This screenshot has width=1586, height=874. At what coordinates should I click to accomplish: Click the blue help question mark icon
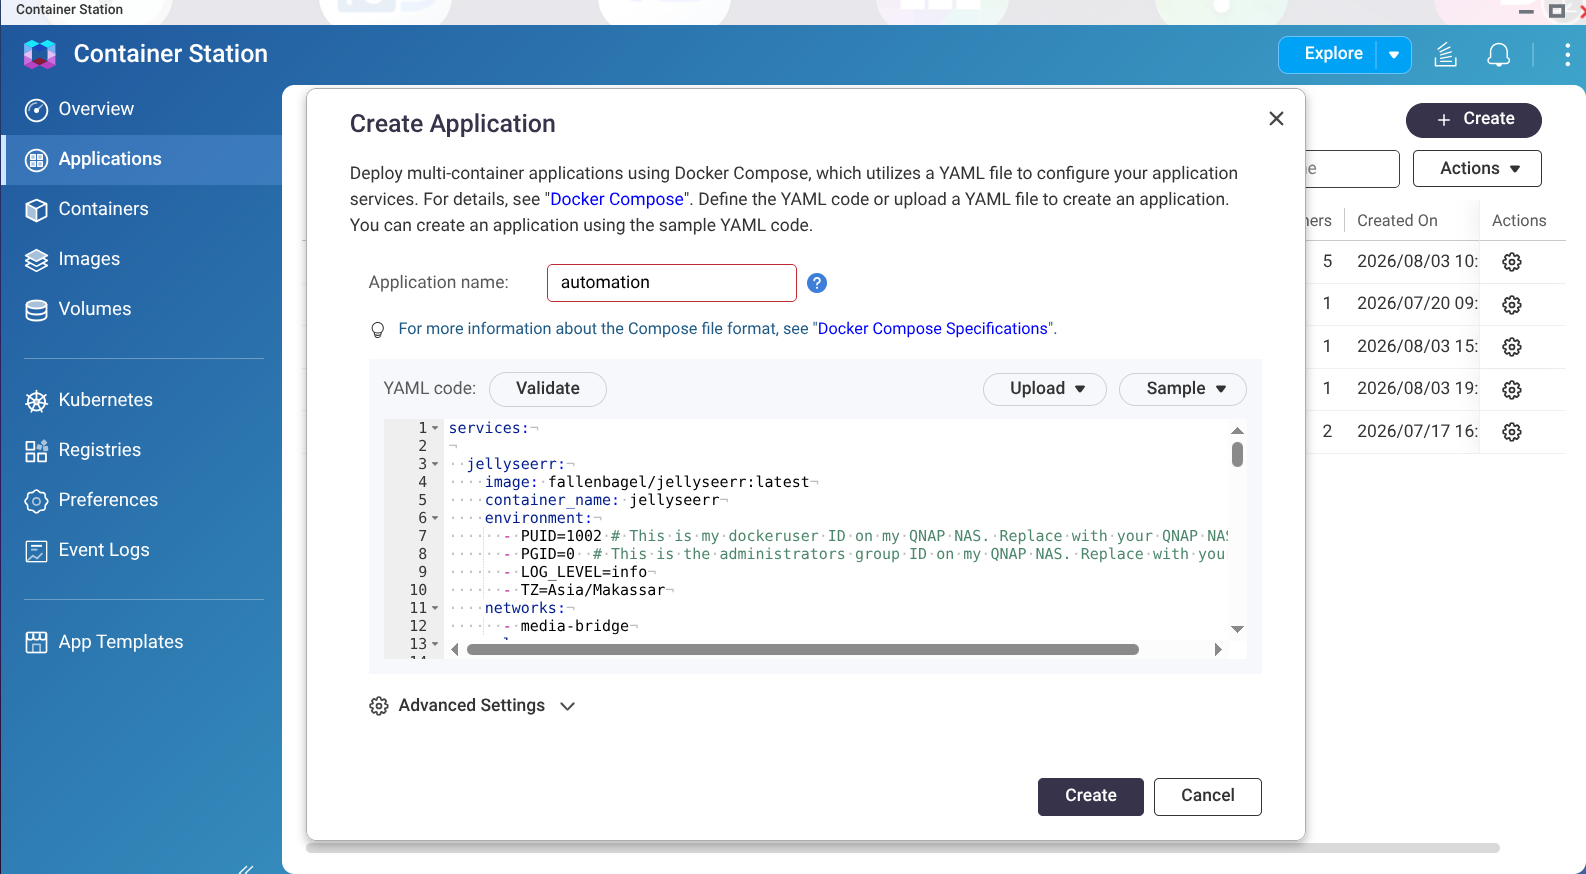coord(817,283)
